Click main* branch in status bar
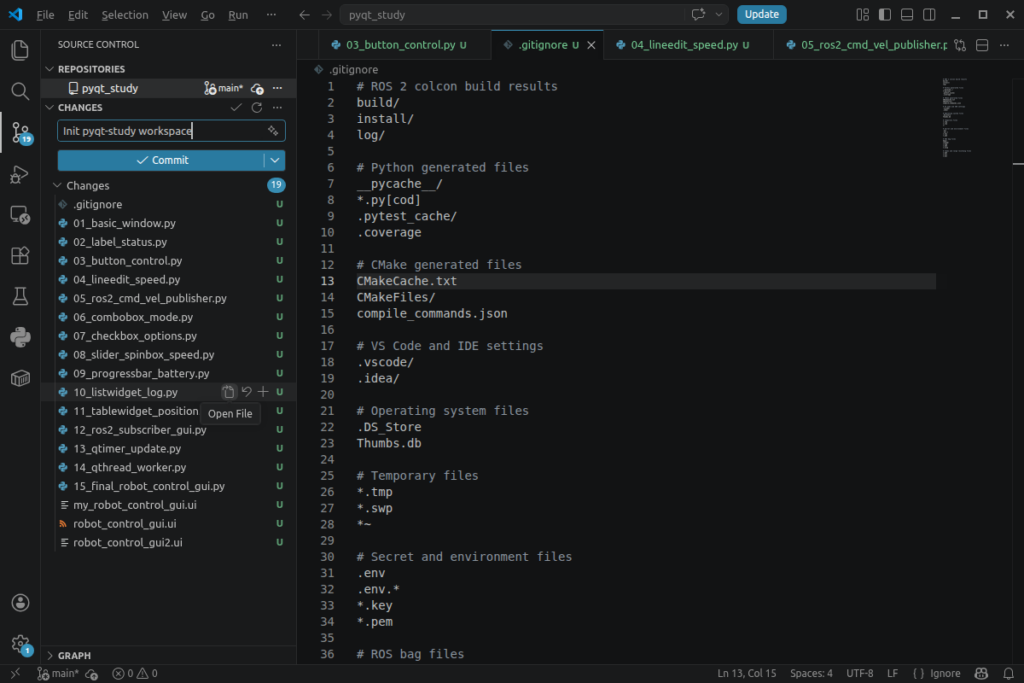 57,674
